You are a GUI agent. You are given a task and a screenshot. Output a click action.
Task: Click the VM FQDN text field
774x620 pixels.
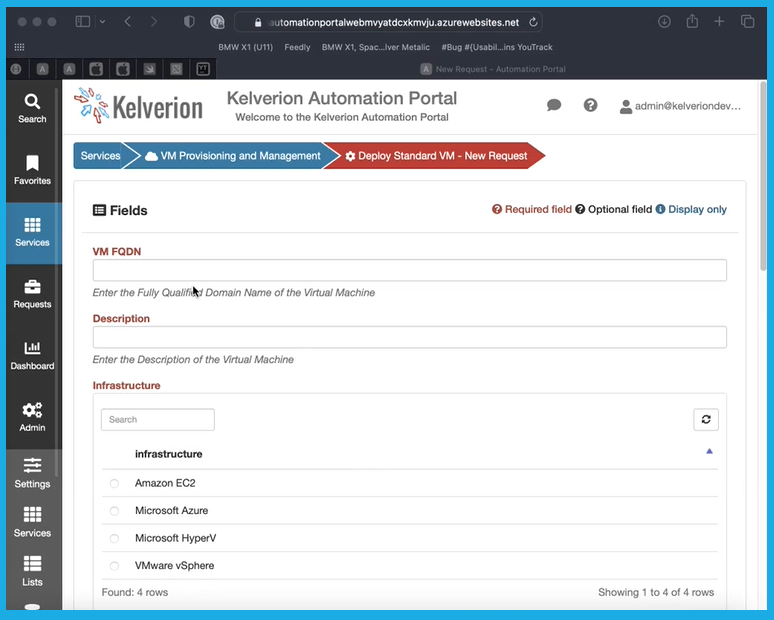[x=410, y=270]
